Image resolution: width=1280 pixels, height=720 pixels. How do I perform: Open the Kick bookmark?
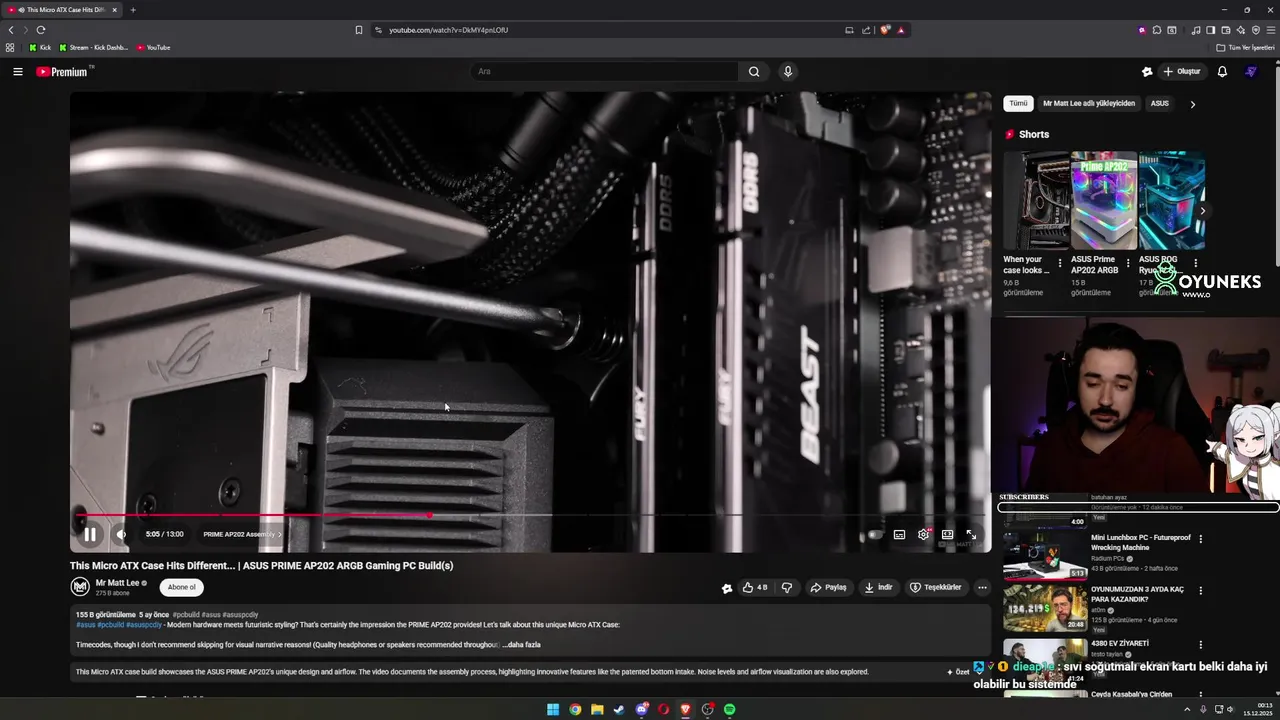click(x=40, y=47)
